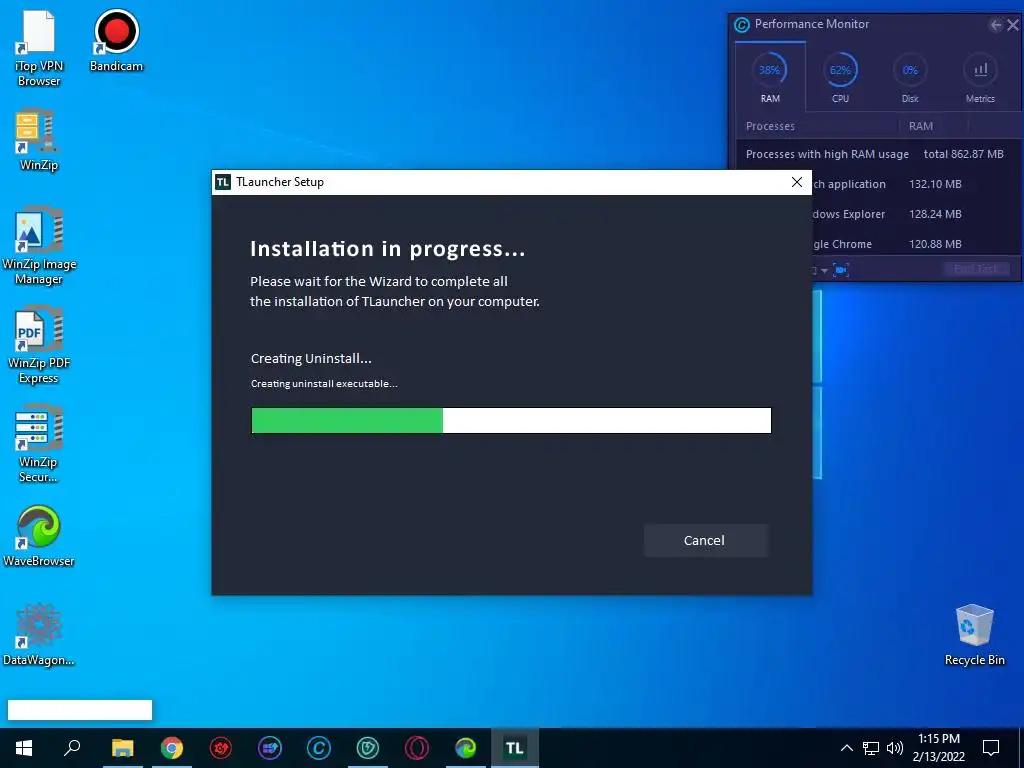This screenshot has width=1024, height=768.
Task: Click 'total 862.87 MB' text
Action: coord(963,154)
